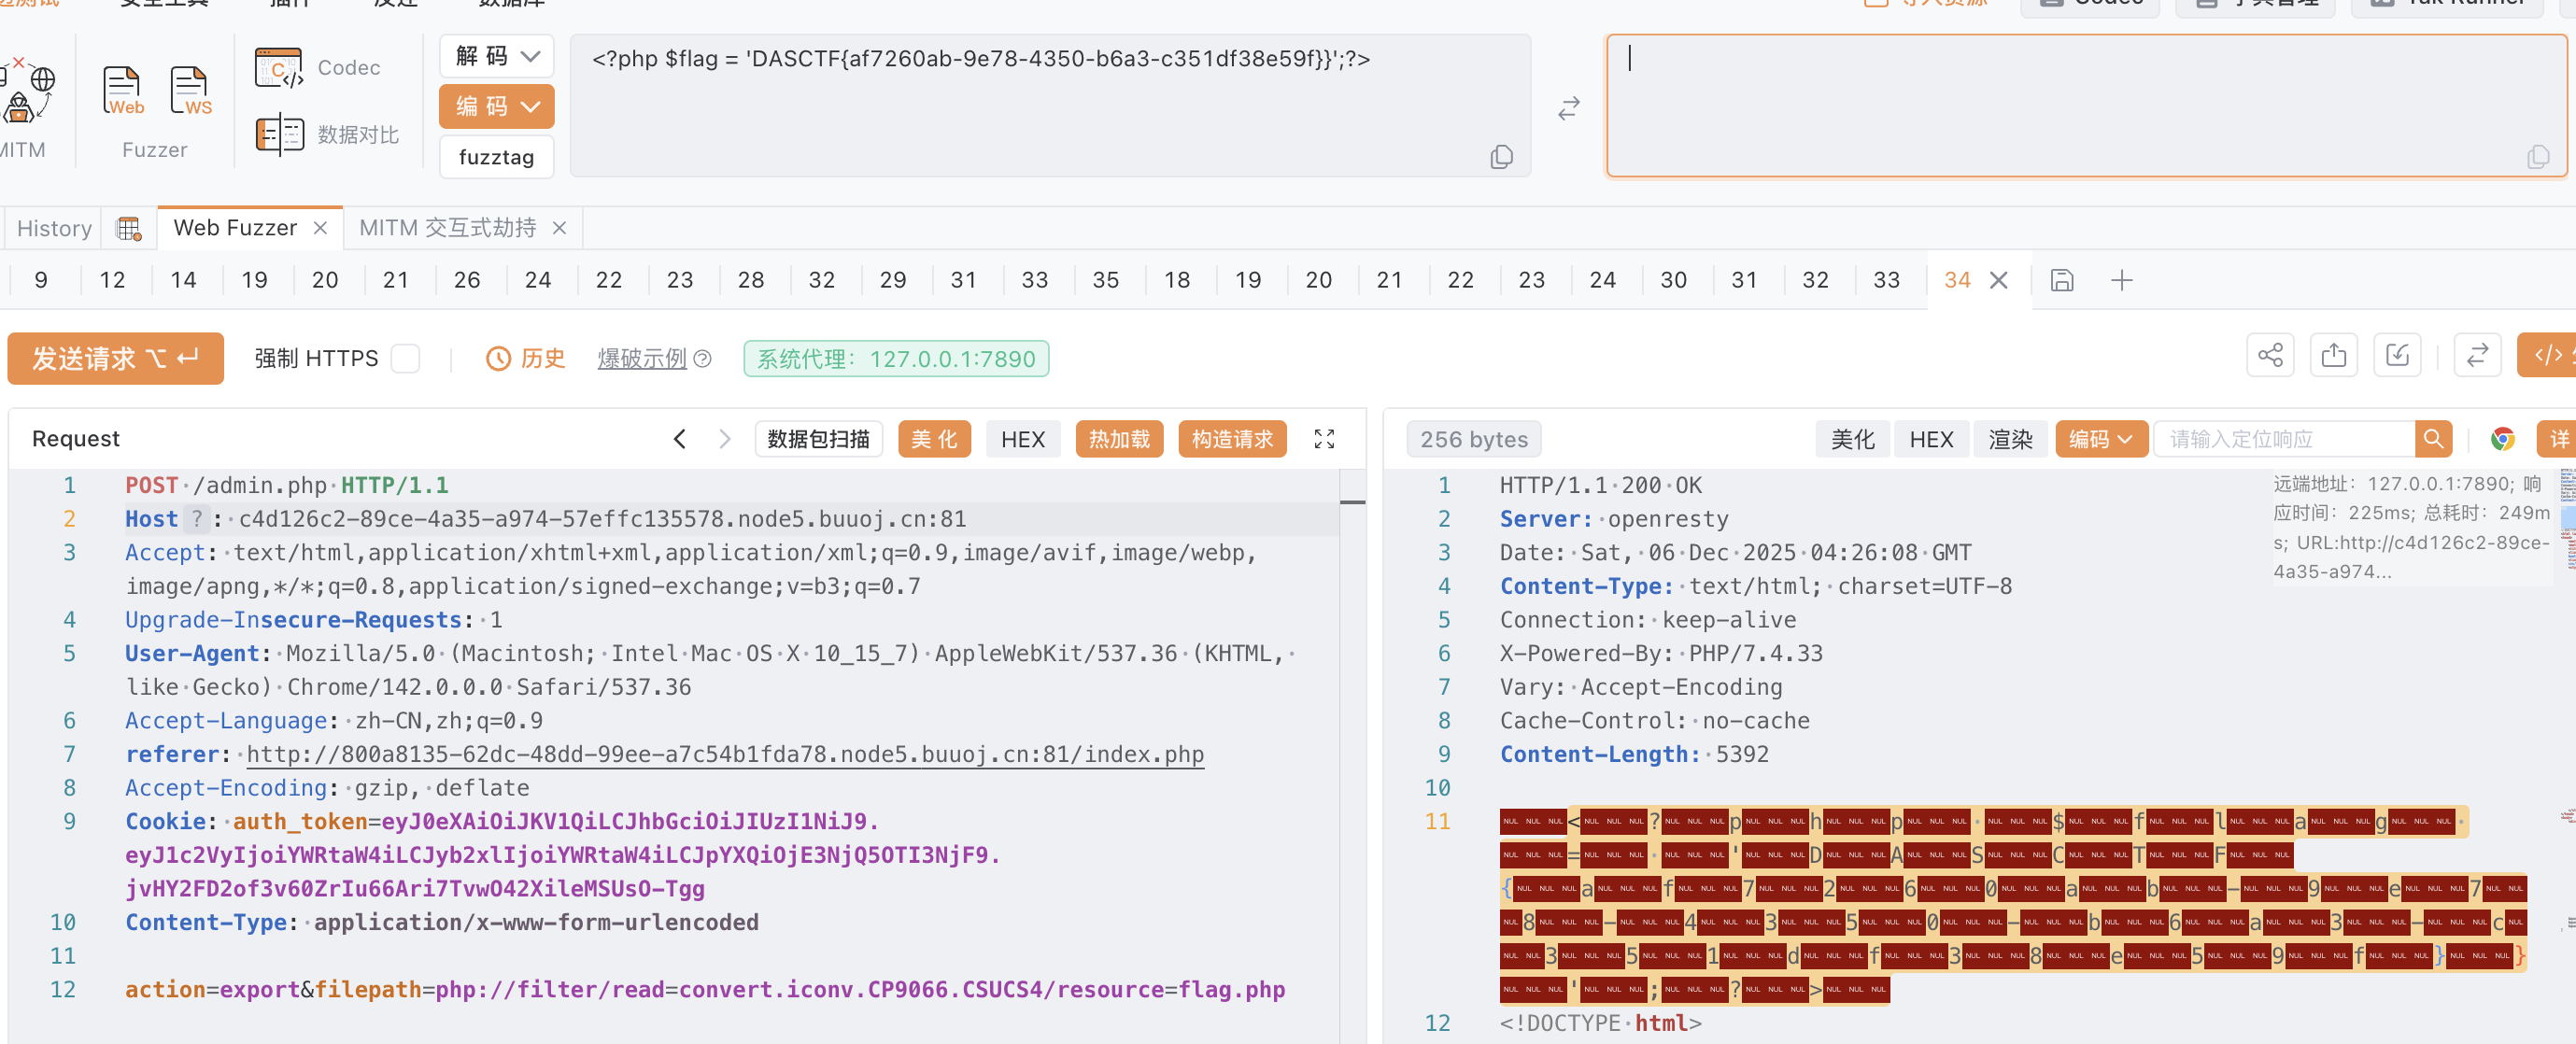
Task: Switch to MITM 交互式劫持 tab
Action: tap(447, 228)
